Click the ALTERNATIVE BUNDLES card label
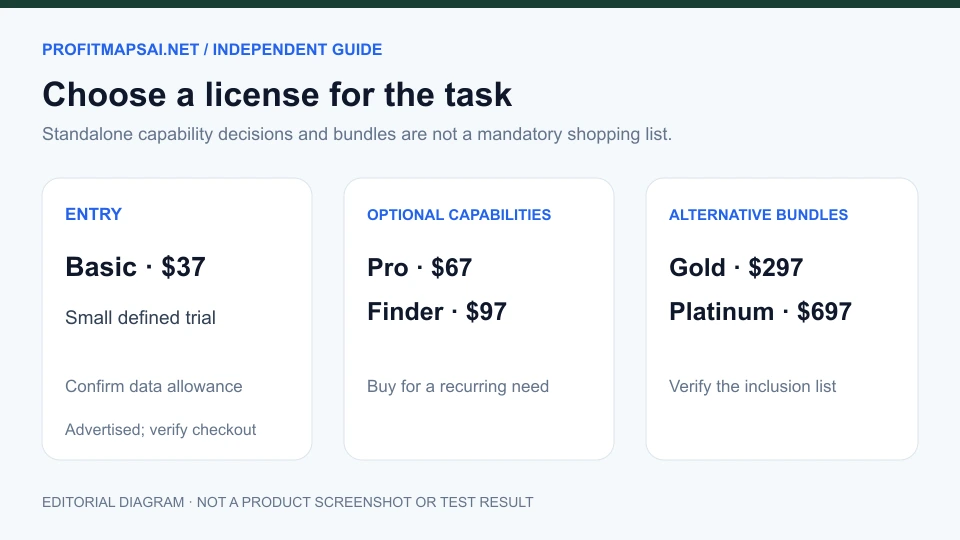This screenshot has width=960, height=540. click(759, 215)
